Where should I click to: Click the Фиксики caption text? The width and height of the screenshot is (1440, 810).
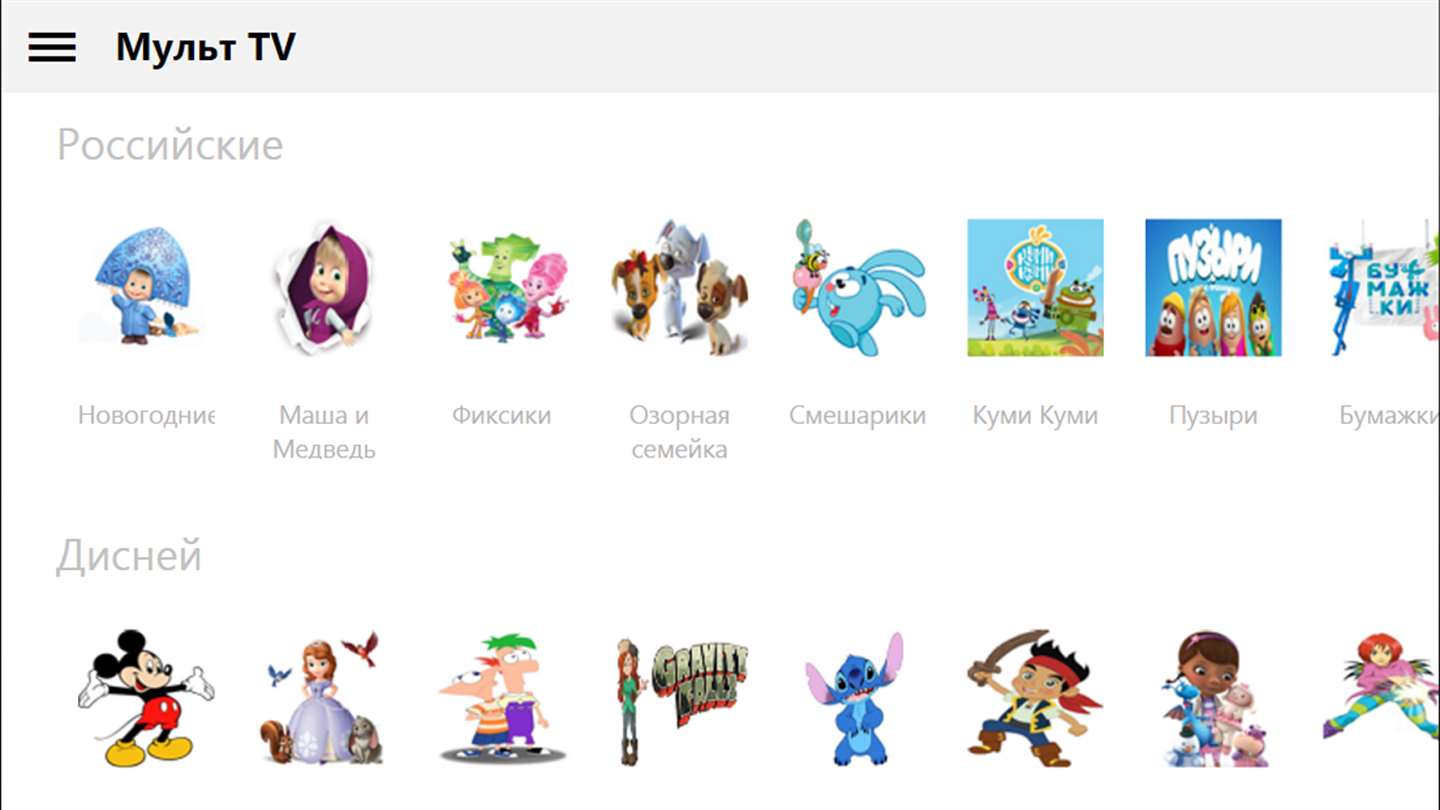(x=502, y=415)
